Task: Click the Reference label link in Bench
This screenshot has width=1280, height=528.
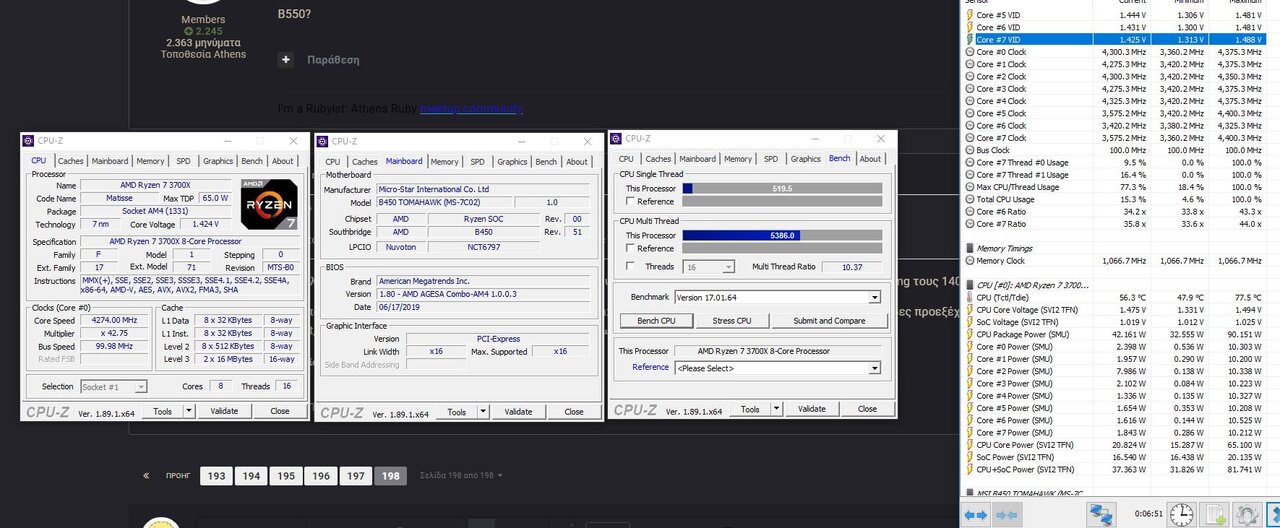Action: 650,367
